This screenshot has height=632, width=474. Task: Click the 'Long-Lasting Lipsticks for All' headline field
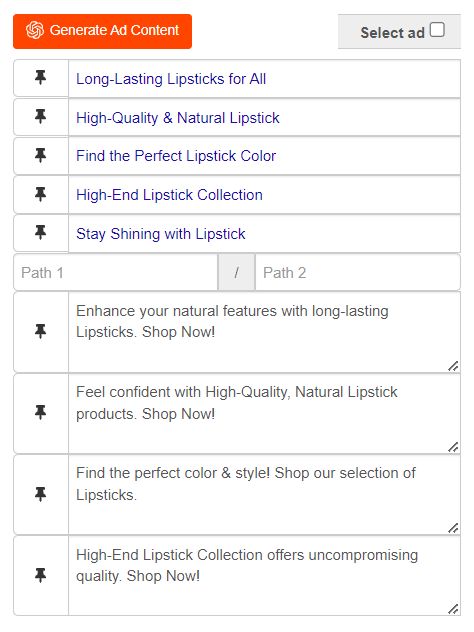pos(264,79)
